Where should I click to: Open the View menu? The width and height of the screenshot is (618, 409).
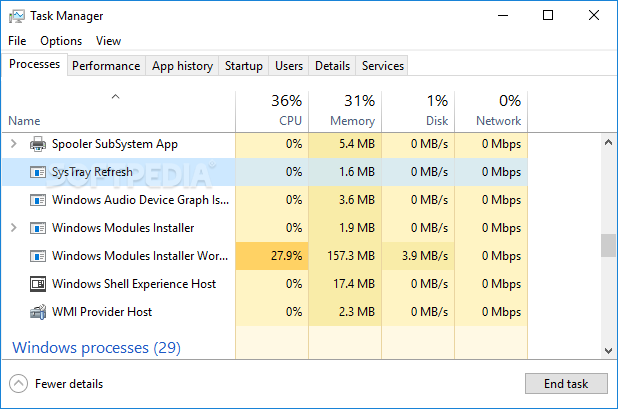[108, 41]
